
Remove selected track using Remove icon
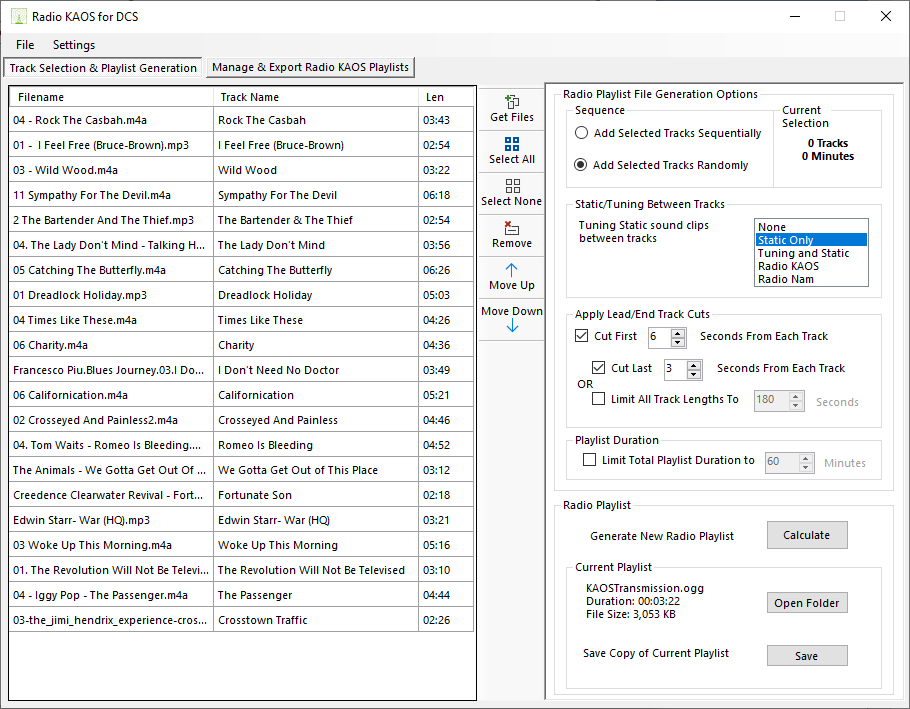[x=512, y=228]
